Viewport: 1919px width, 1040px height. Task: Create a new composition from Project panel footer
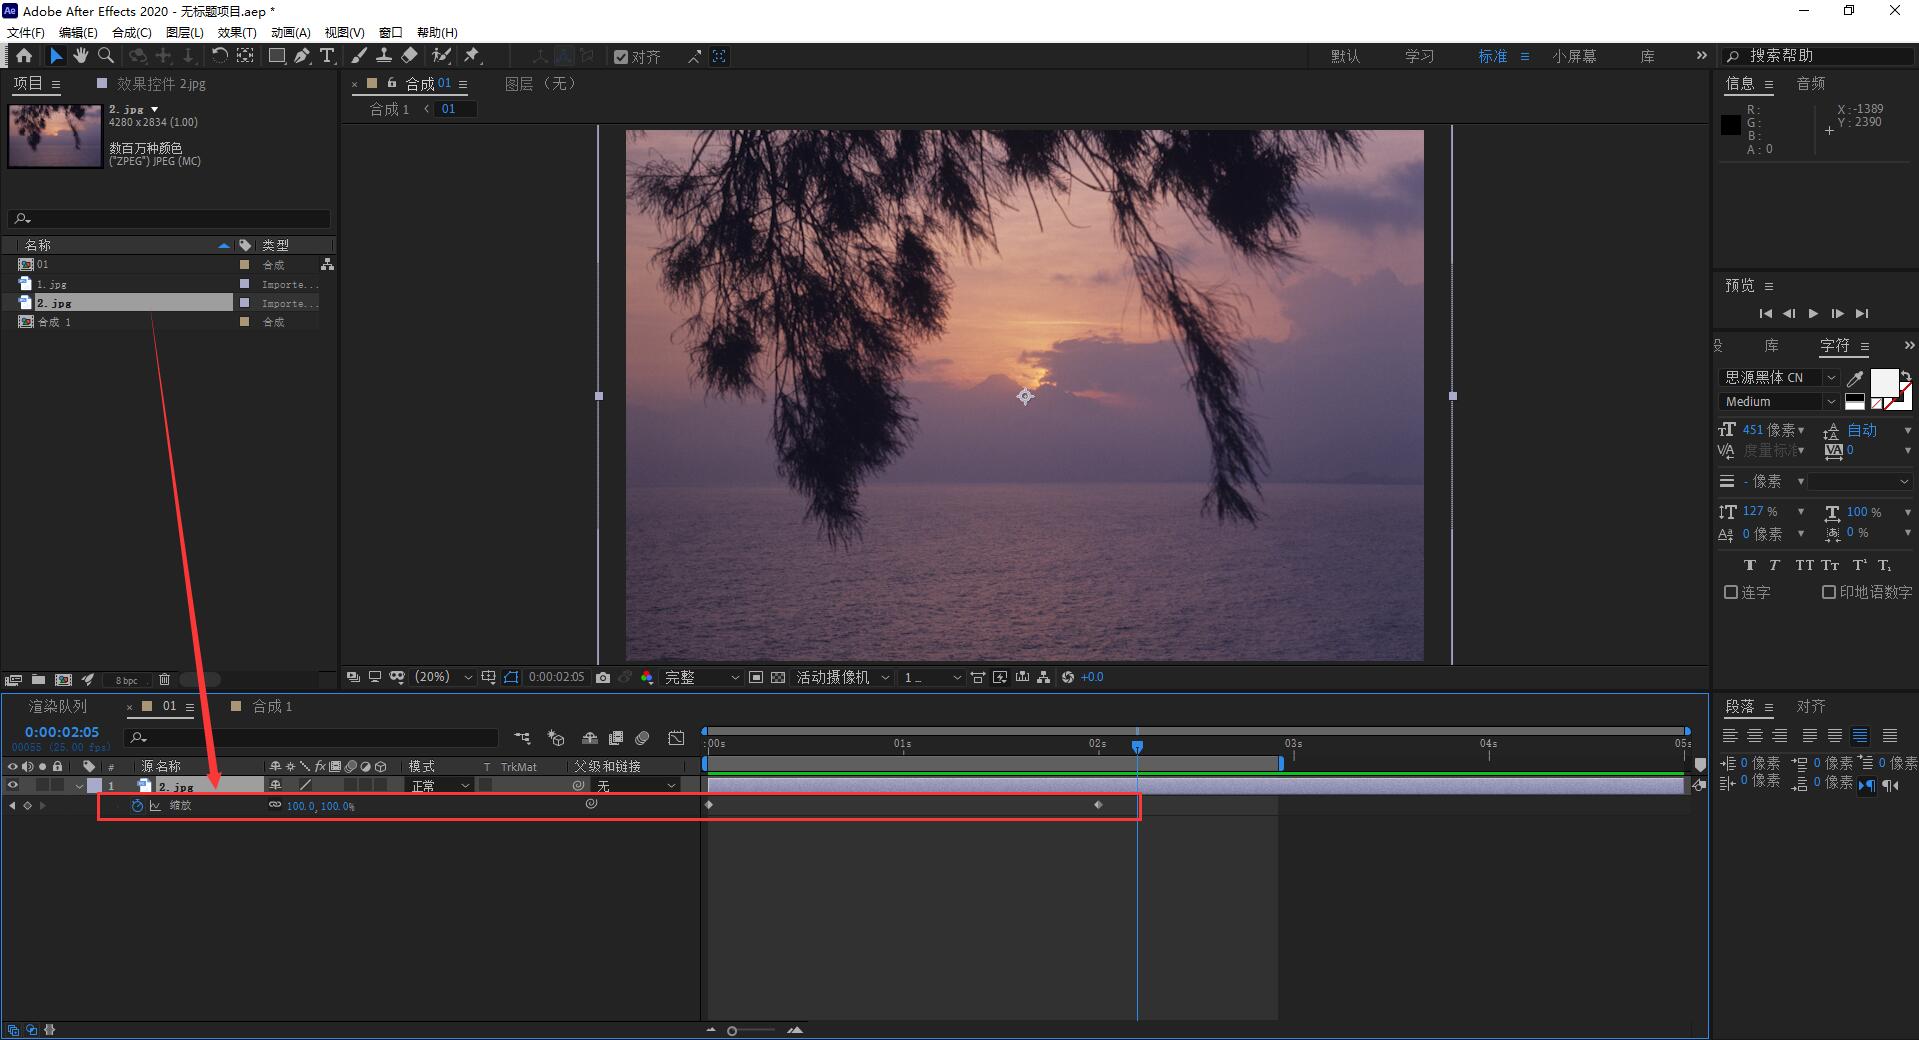pyautogui.click(x=63, y=680)
